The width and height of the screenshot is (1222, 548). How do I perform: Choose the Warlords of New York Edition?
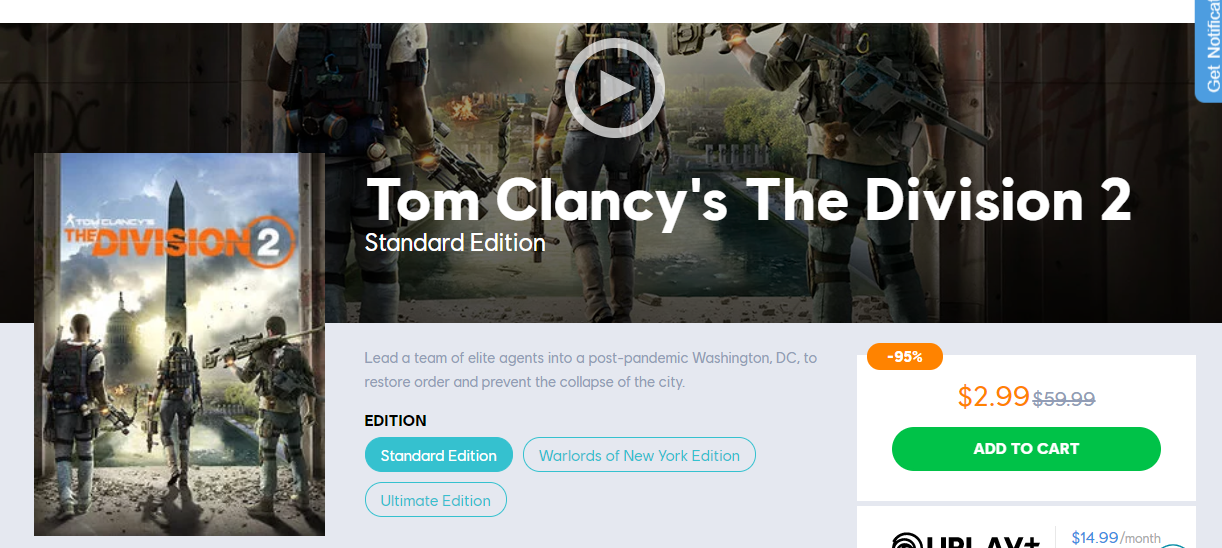tap(639, 455)
